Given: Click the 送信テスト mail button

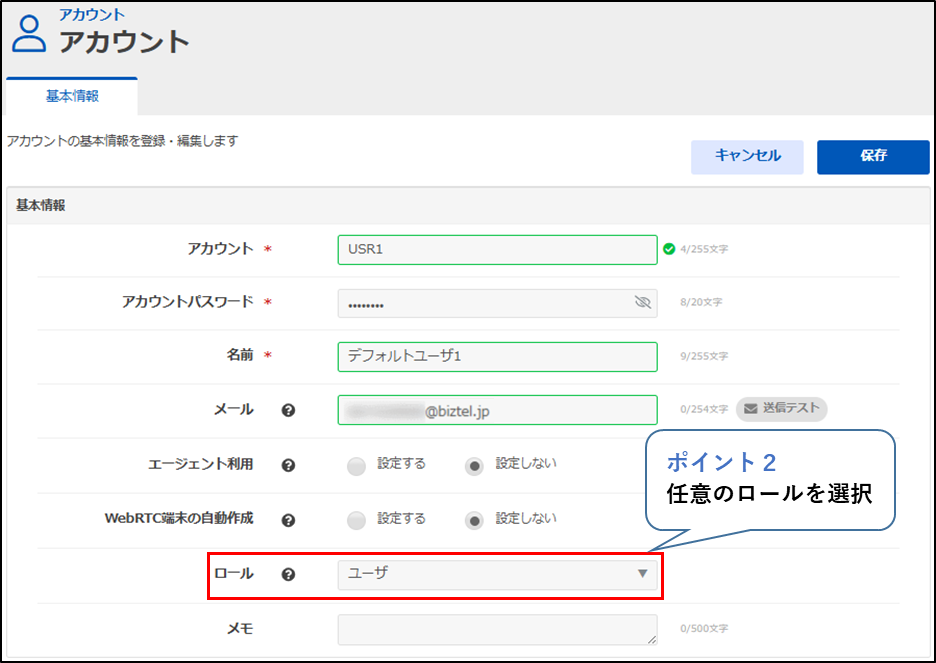Looking at the screenshot, I should pyautogui.click(x=782, y=408).
